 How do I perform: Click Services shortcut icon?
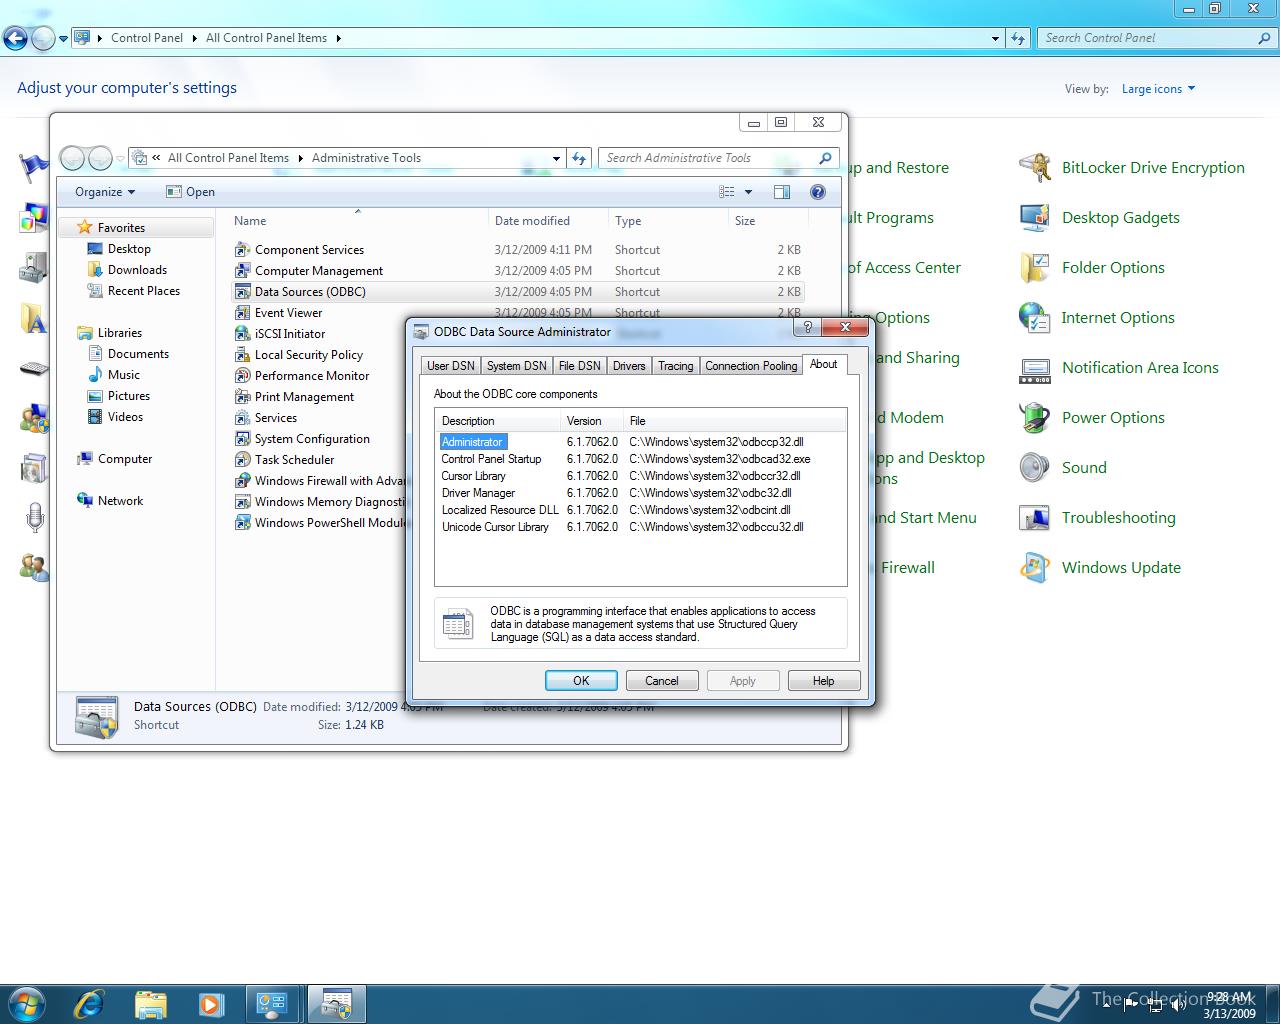tap(242, 418)
